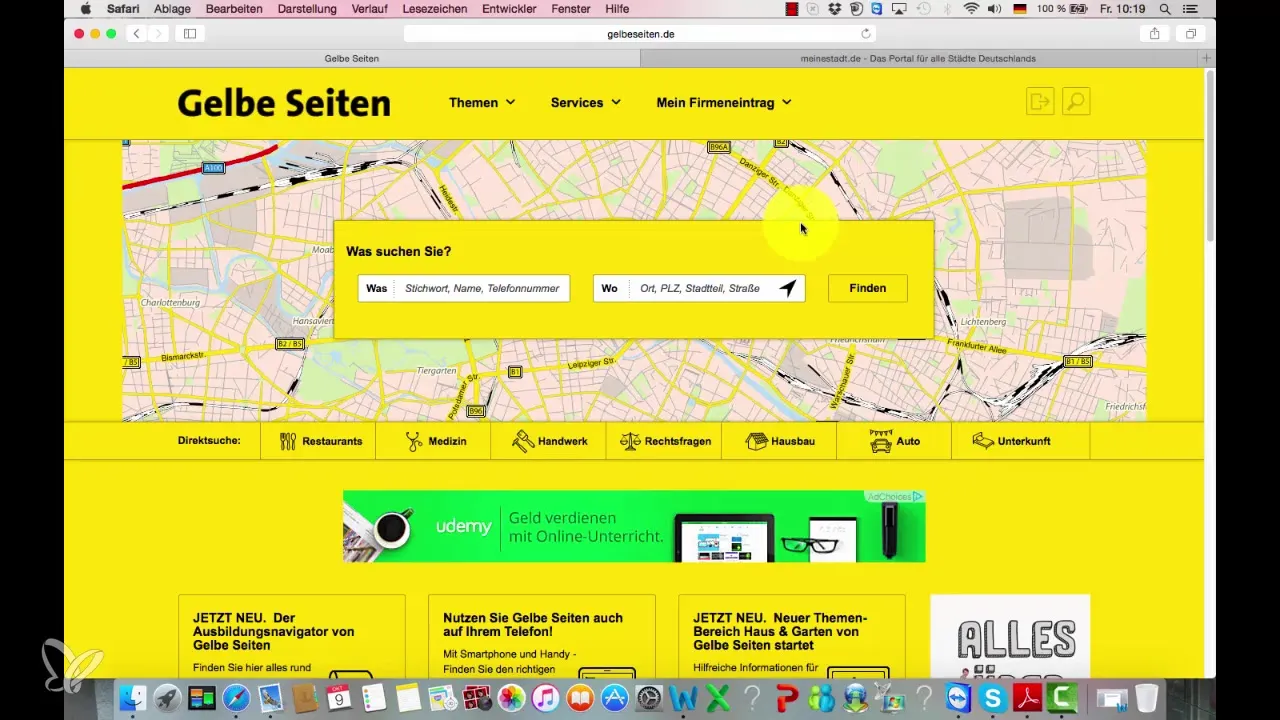The image size is (1280, 720).
Task: Open the Trash in the Dock
Action: [x=1146, y=697]
